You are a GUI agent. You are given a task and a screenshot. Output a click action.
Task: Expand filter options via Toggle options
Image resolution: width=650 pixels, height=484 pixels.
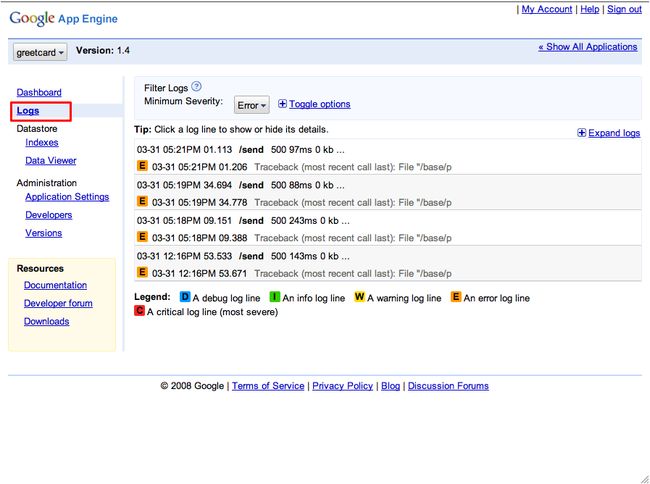point(320,104)
